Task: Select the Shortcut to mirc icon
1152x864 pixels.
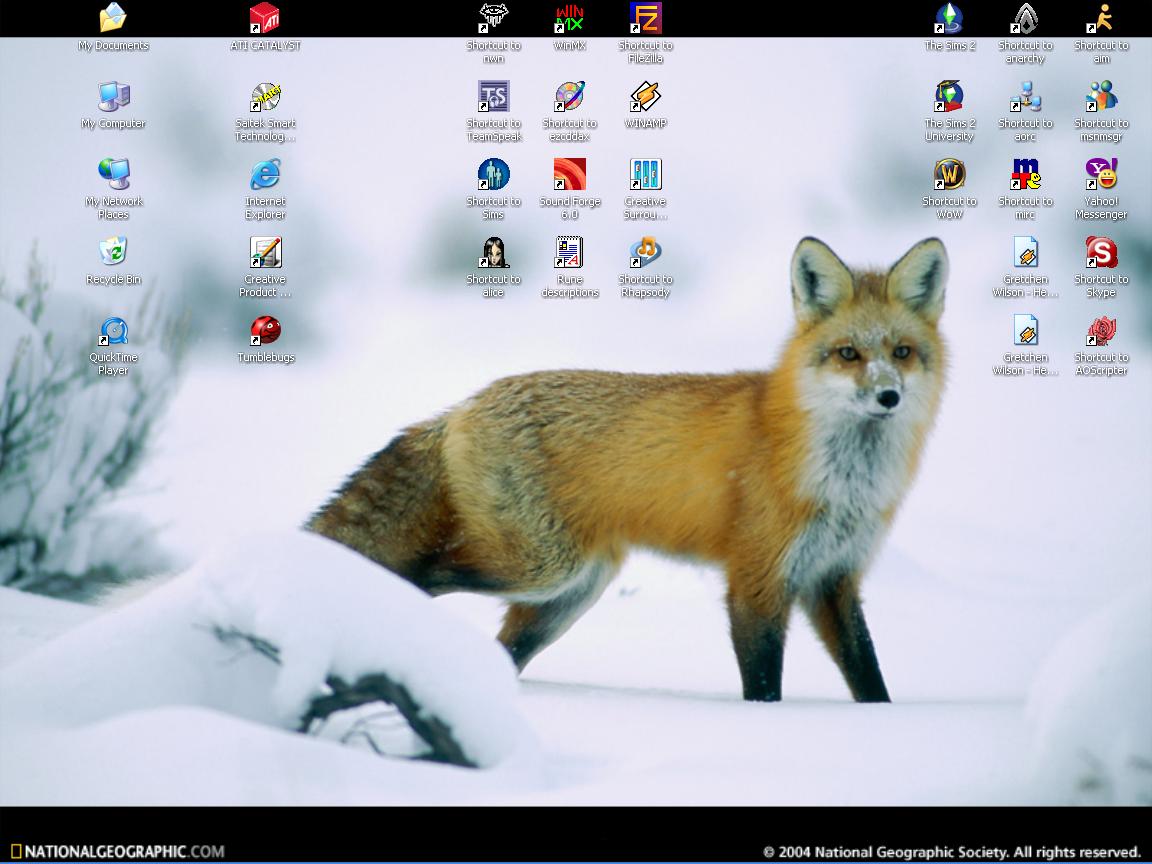Action: [x=1025, y=175]
